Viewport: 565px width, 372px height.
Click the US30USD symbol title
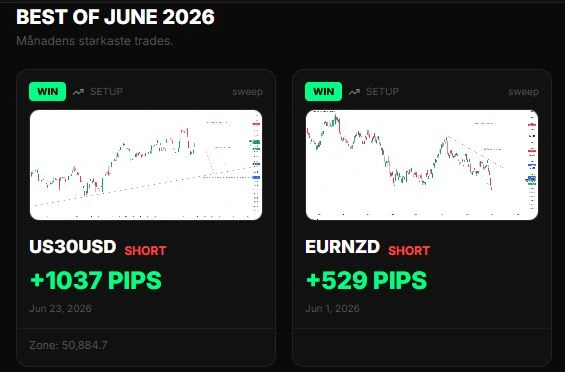click(73, 247)
